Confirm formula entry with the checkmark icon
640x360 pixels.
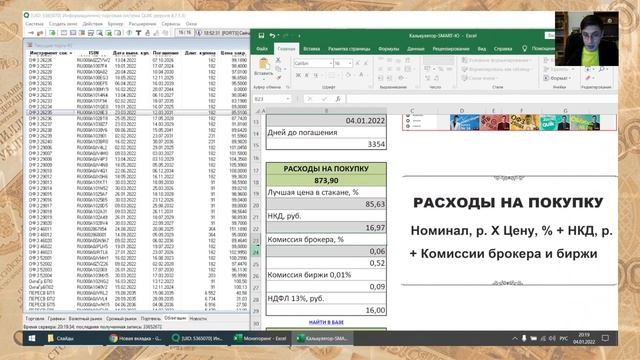(324, 99)
